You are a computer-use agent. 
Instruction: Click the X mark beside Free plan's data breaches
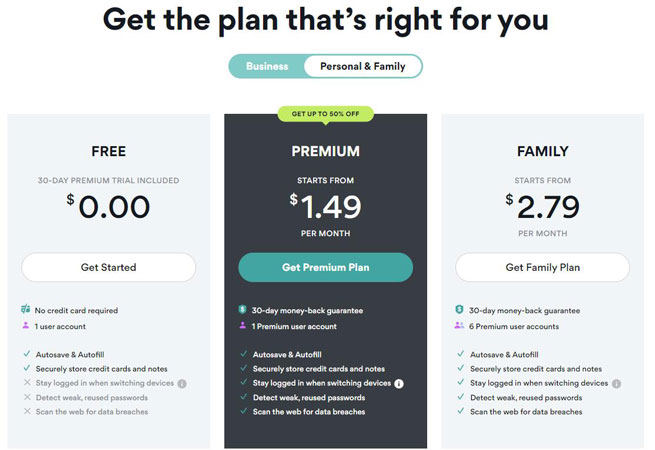pyautogui.click(x=26, y=412)
